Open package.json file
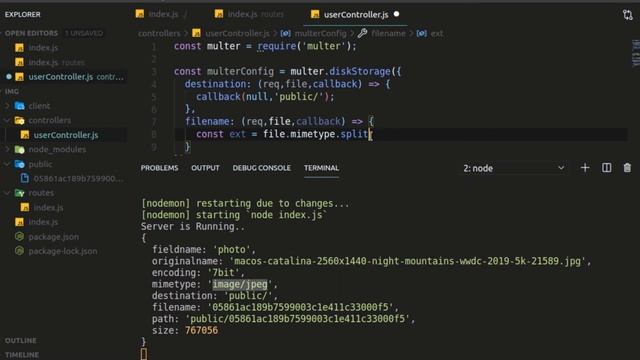 pyautogui.click(x=53, y=237)
